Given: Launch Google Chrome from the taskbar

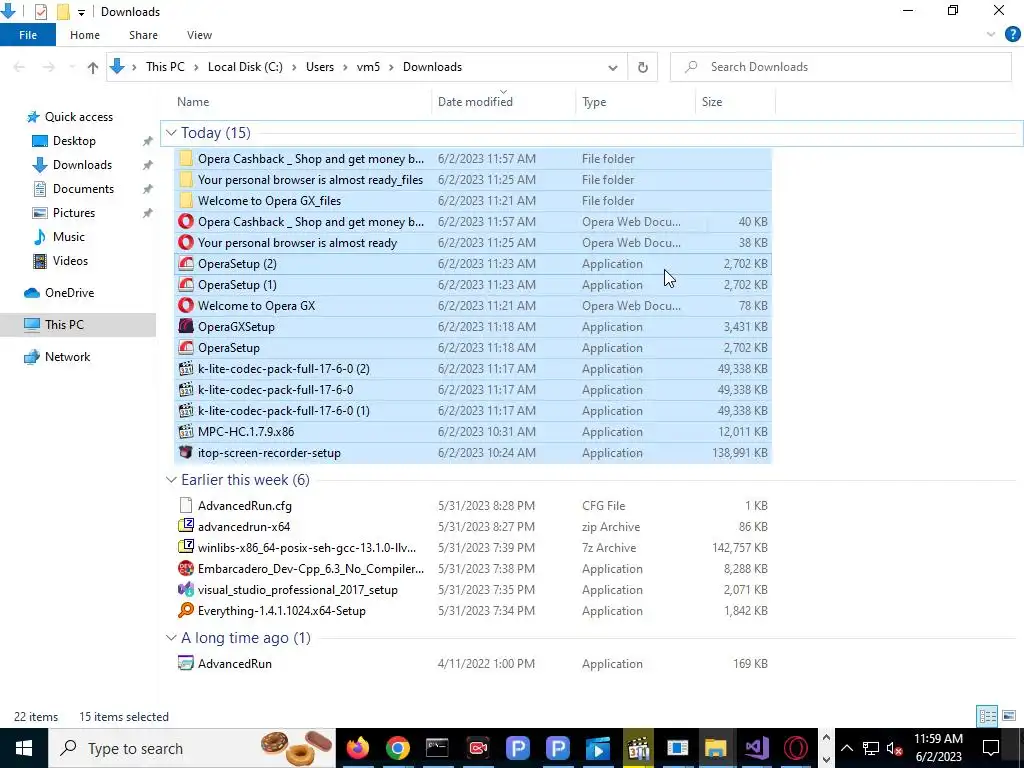Looking at the screenshot, I should click(x=397, y=748).
